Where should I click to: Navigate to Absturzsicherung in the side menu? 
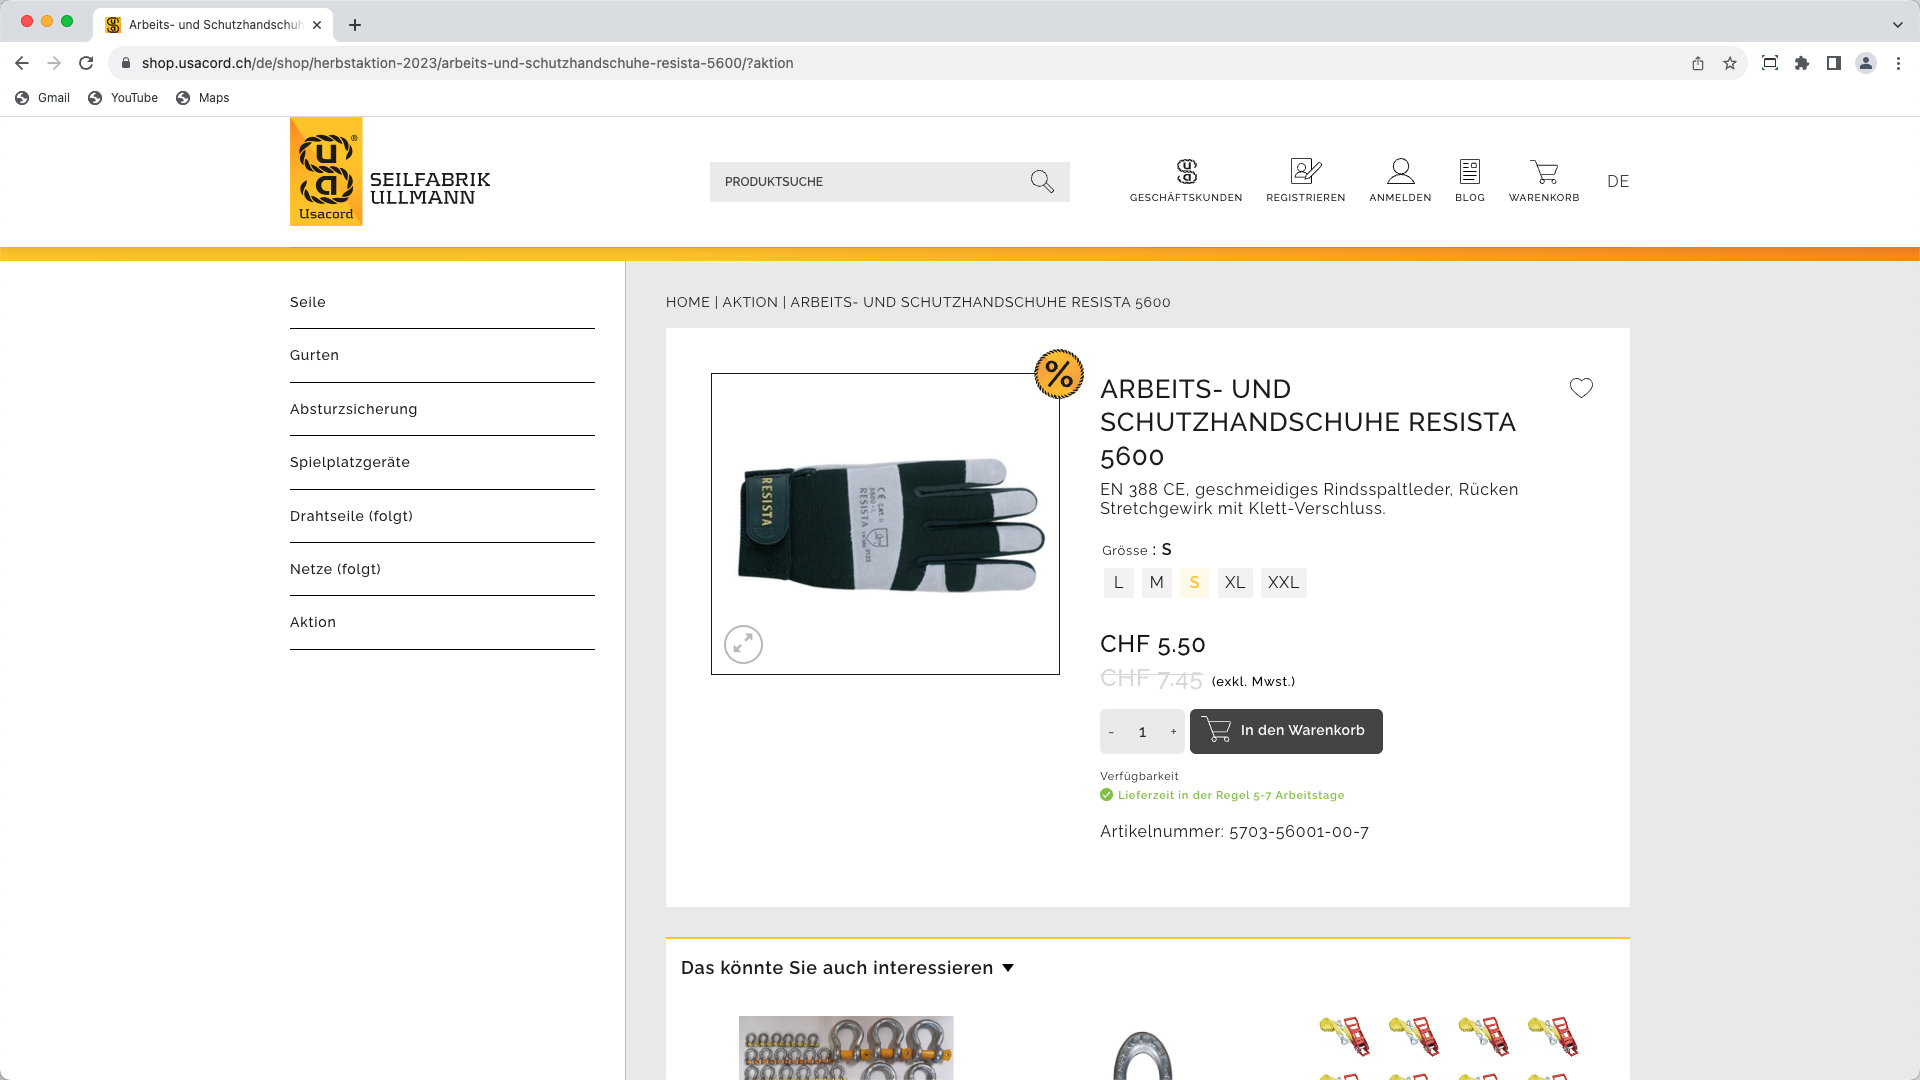354,408
